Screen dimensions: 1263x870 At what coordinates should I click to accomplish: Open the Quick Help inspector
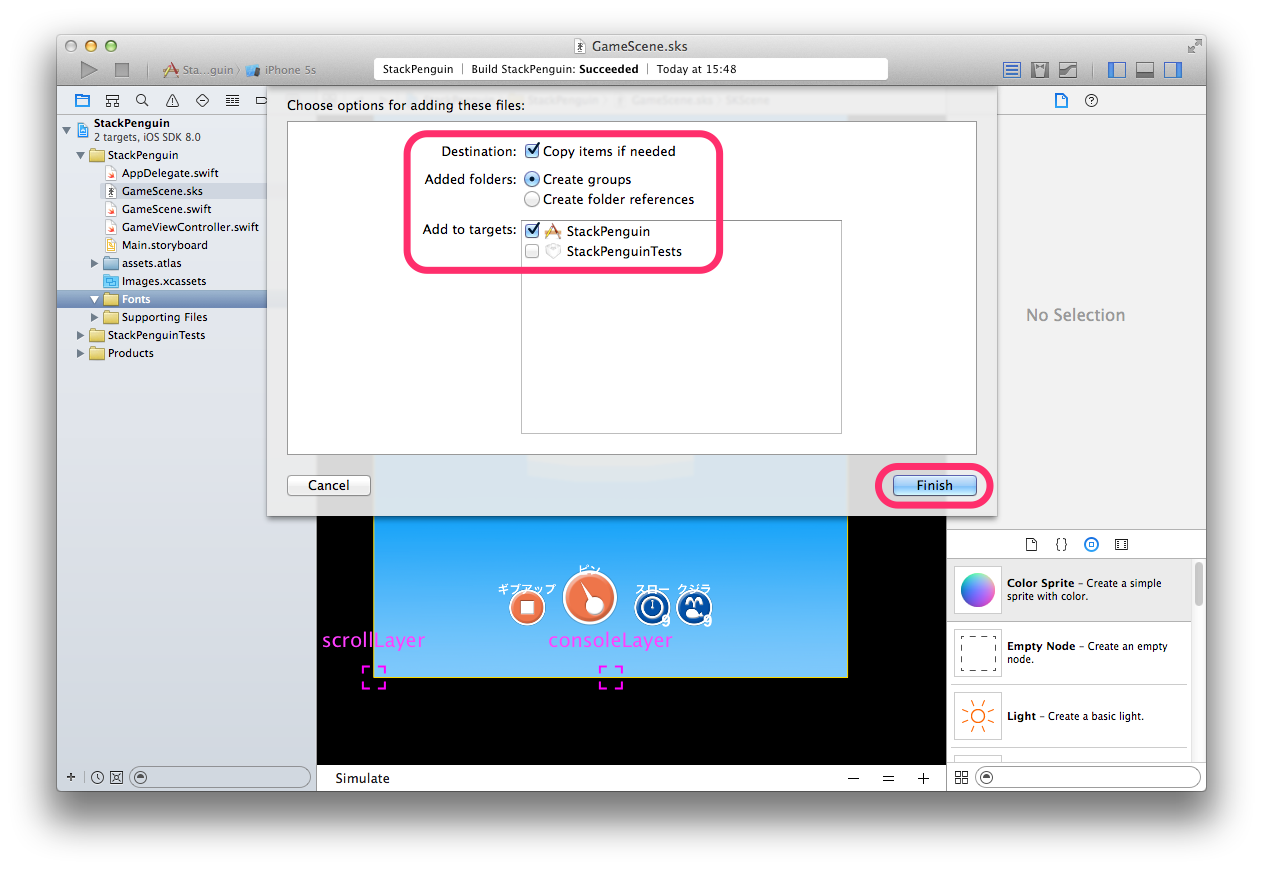(x=1091, y=100)
